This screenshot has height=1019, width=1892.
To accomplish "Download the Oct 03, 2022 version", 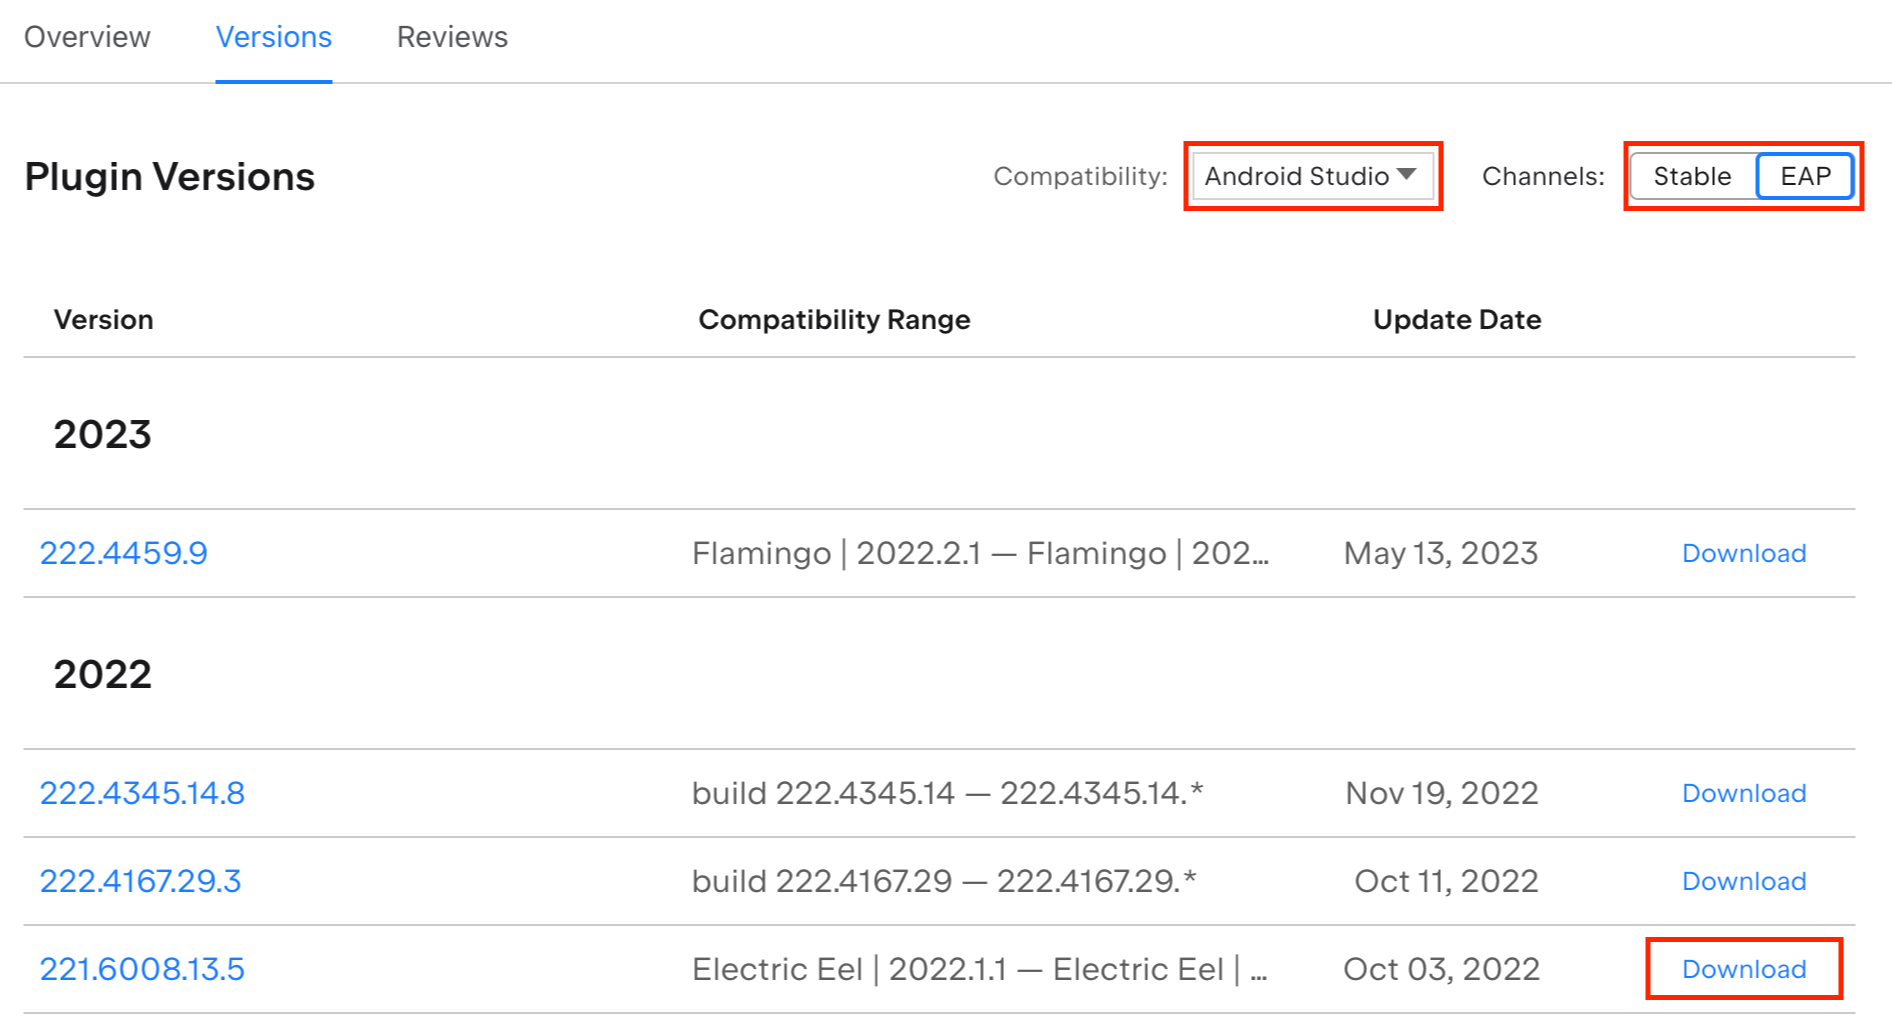I will click(x=1744, y=969).
